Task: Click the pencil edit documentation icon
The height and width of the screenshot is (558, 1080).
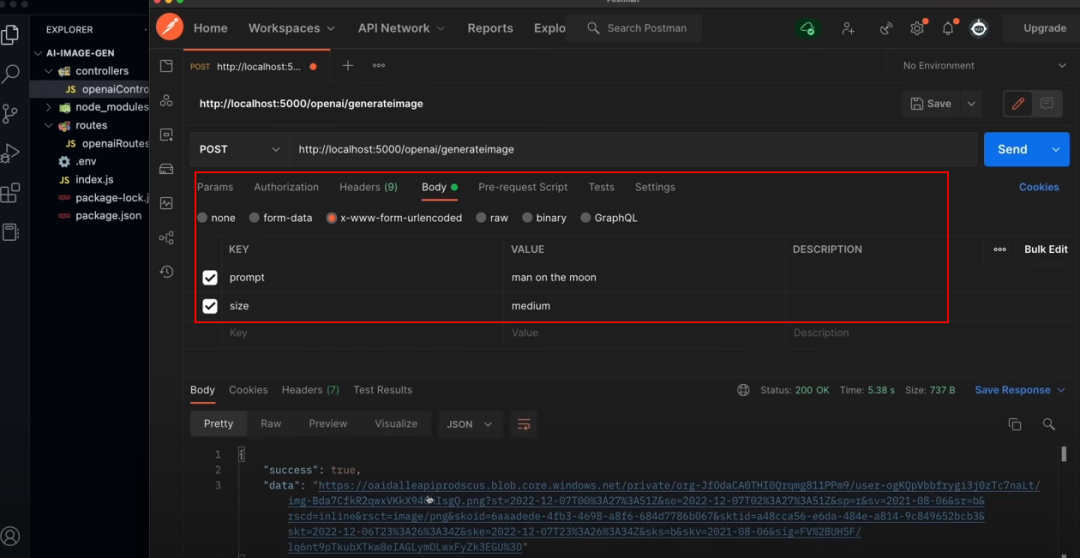Action: 1018,104
